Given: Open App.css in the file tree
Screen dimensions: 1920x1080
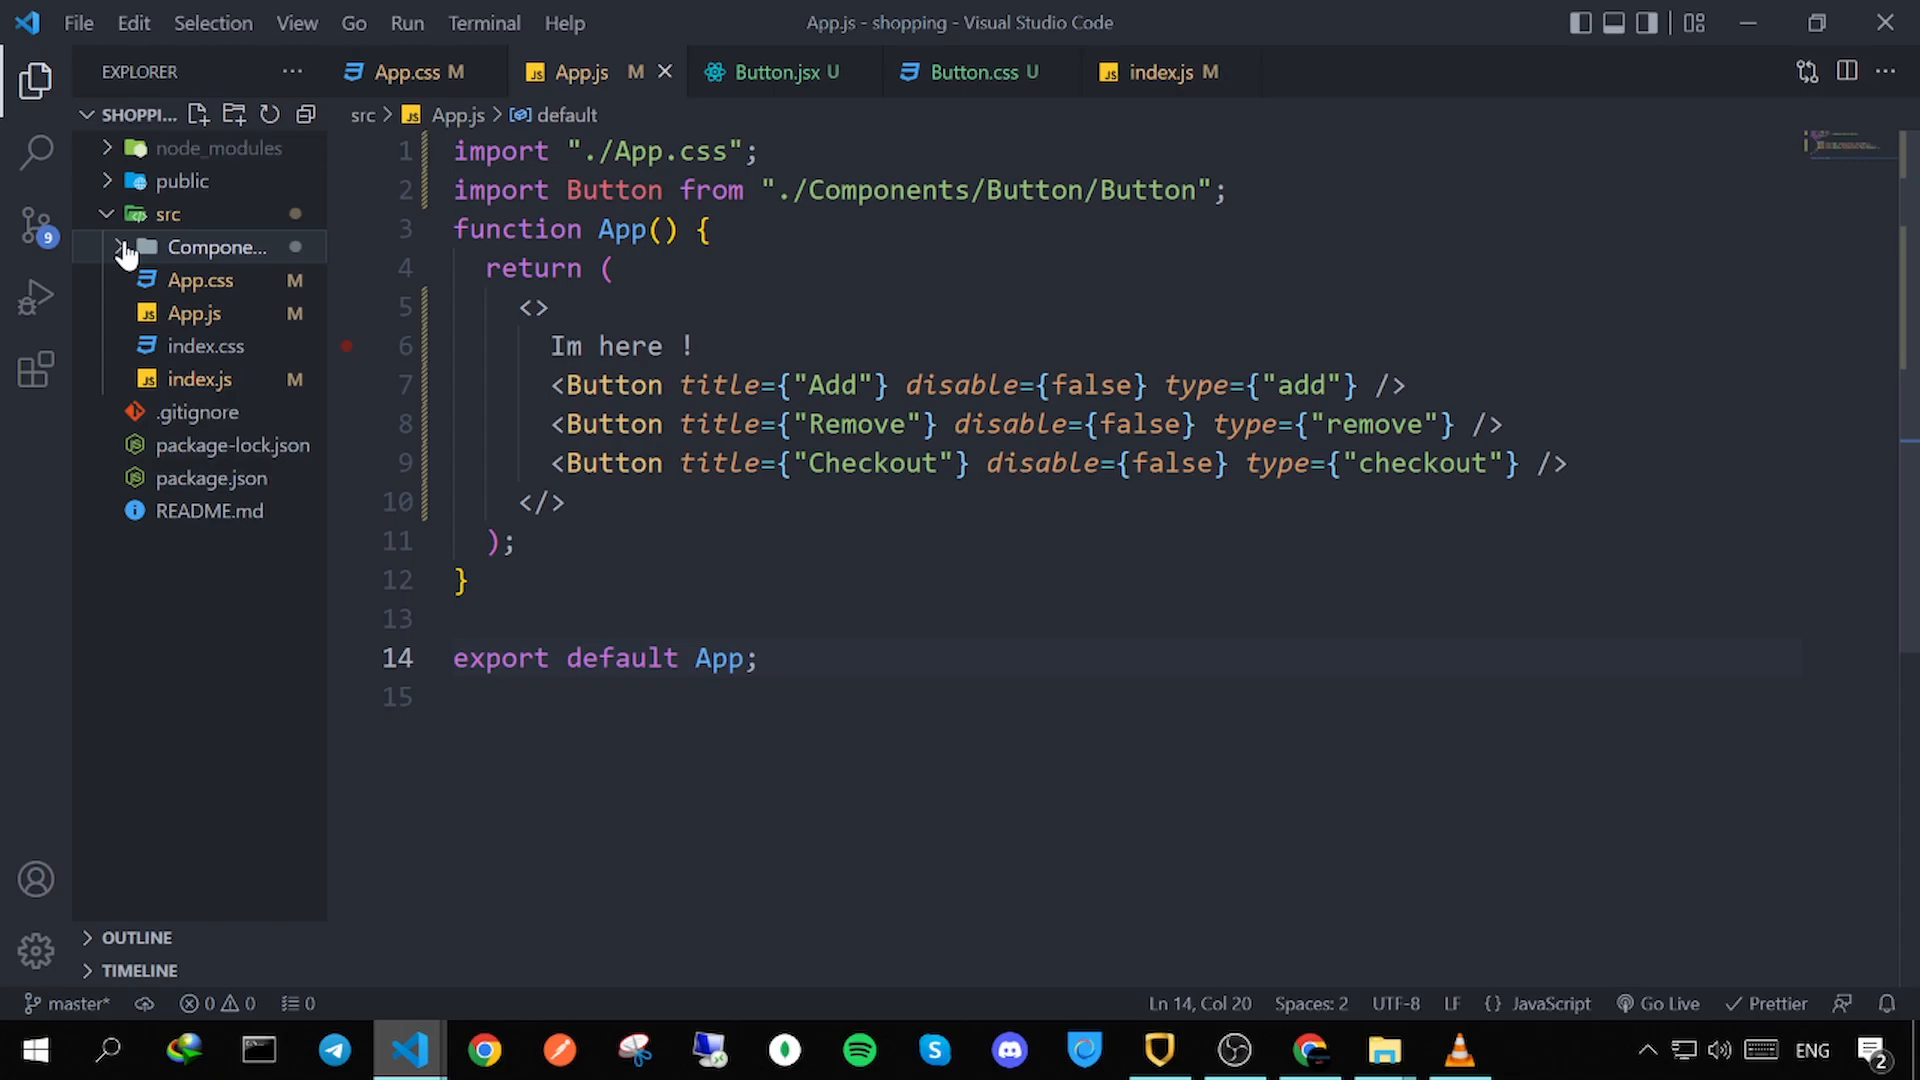Looking at the screenshot, I should coord(200,280).
